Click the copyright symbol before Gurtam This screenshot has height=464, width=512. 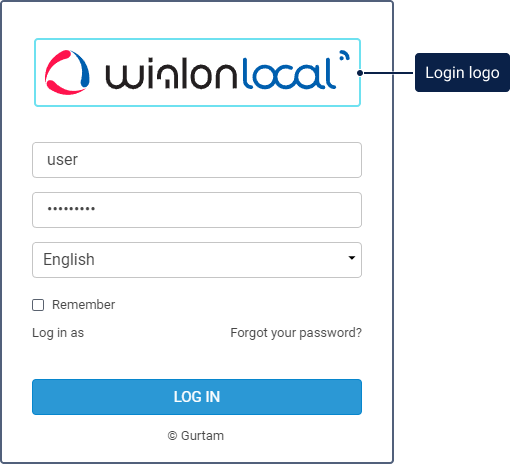(x=172, y=436)
